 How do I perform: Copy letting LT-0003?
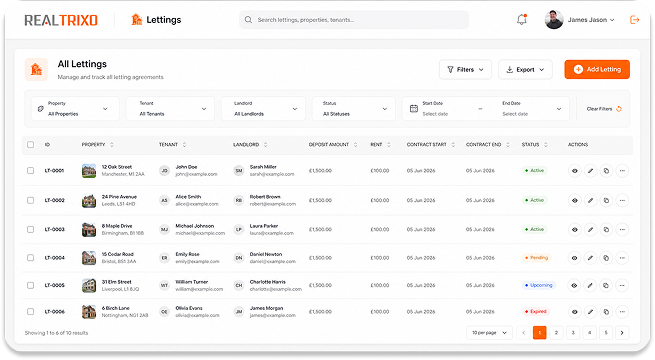606,229
